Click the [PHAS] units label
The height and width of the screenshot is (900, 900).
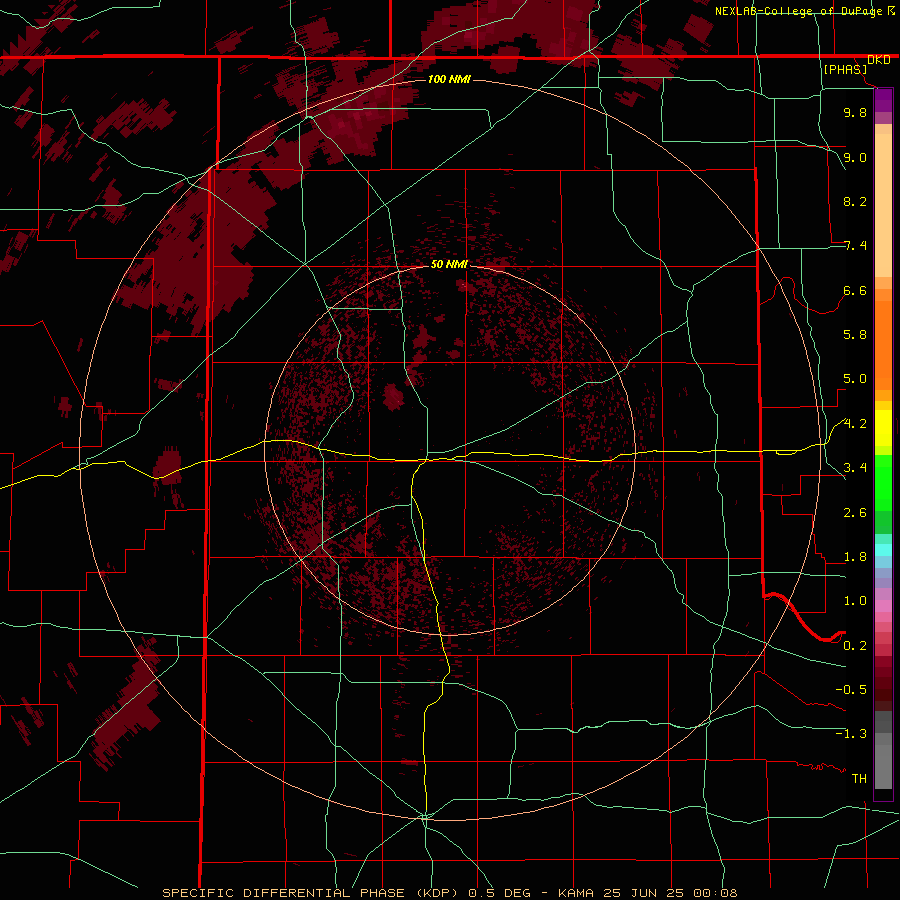coord(845,70)
